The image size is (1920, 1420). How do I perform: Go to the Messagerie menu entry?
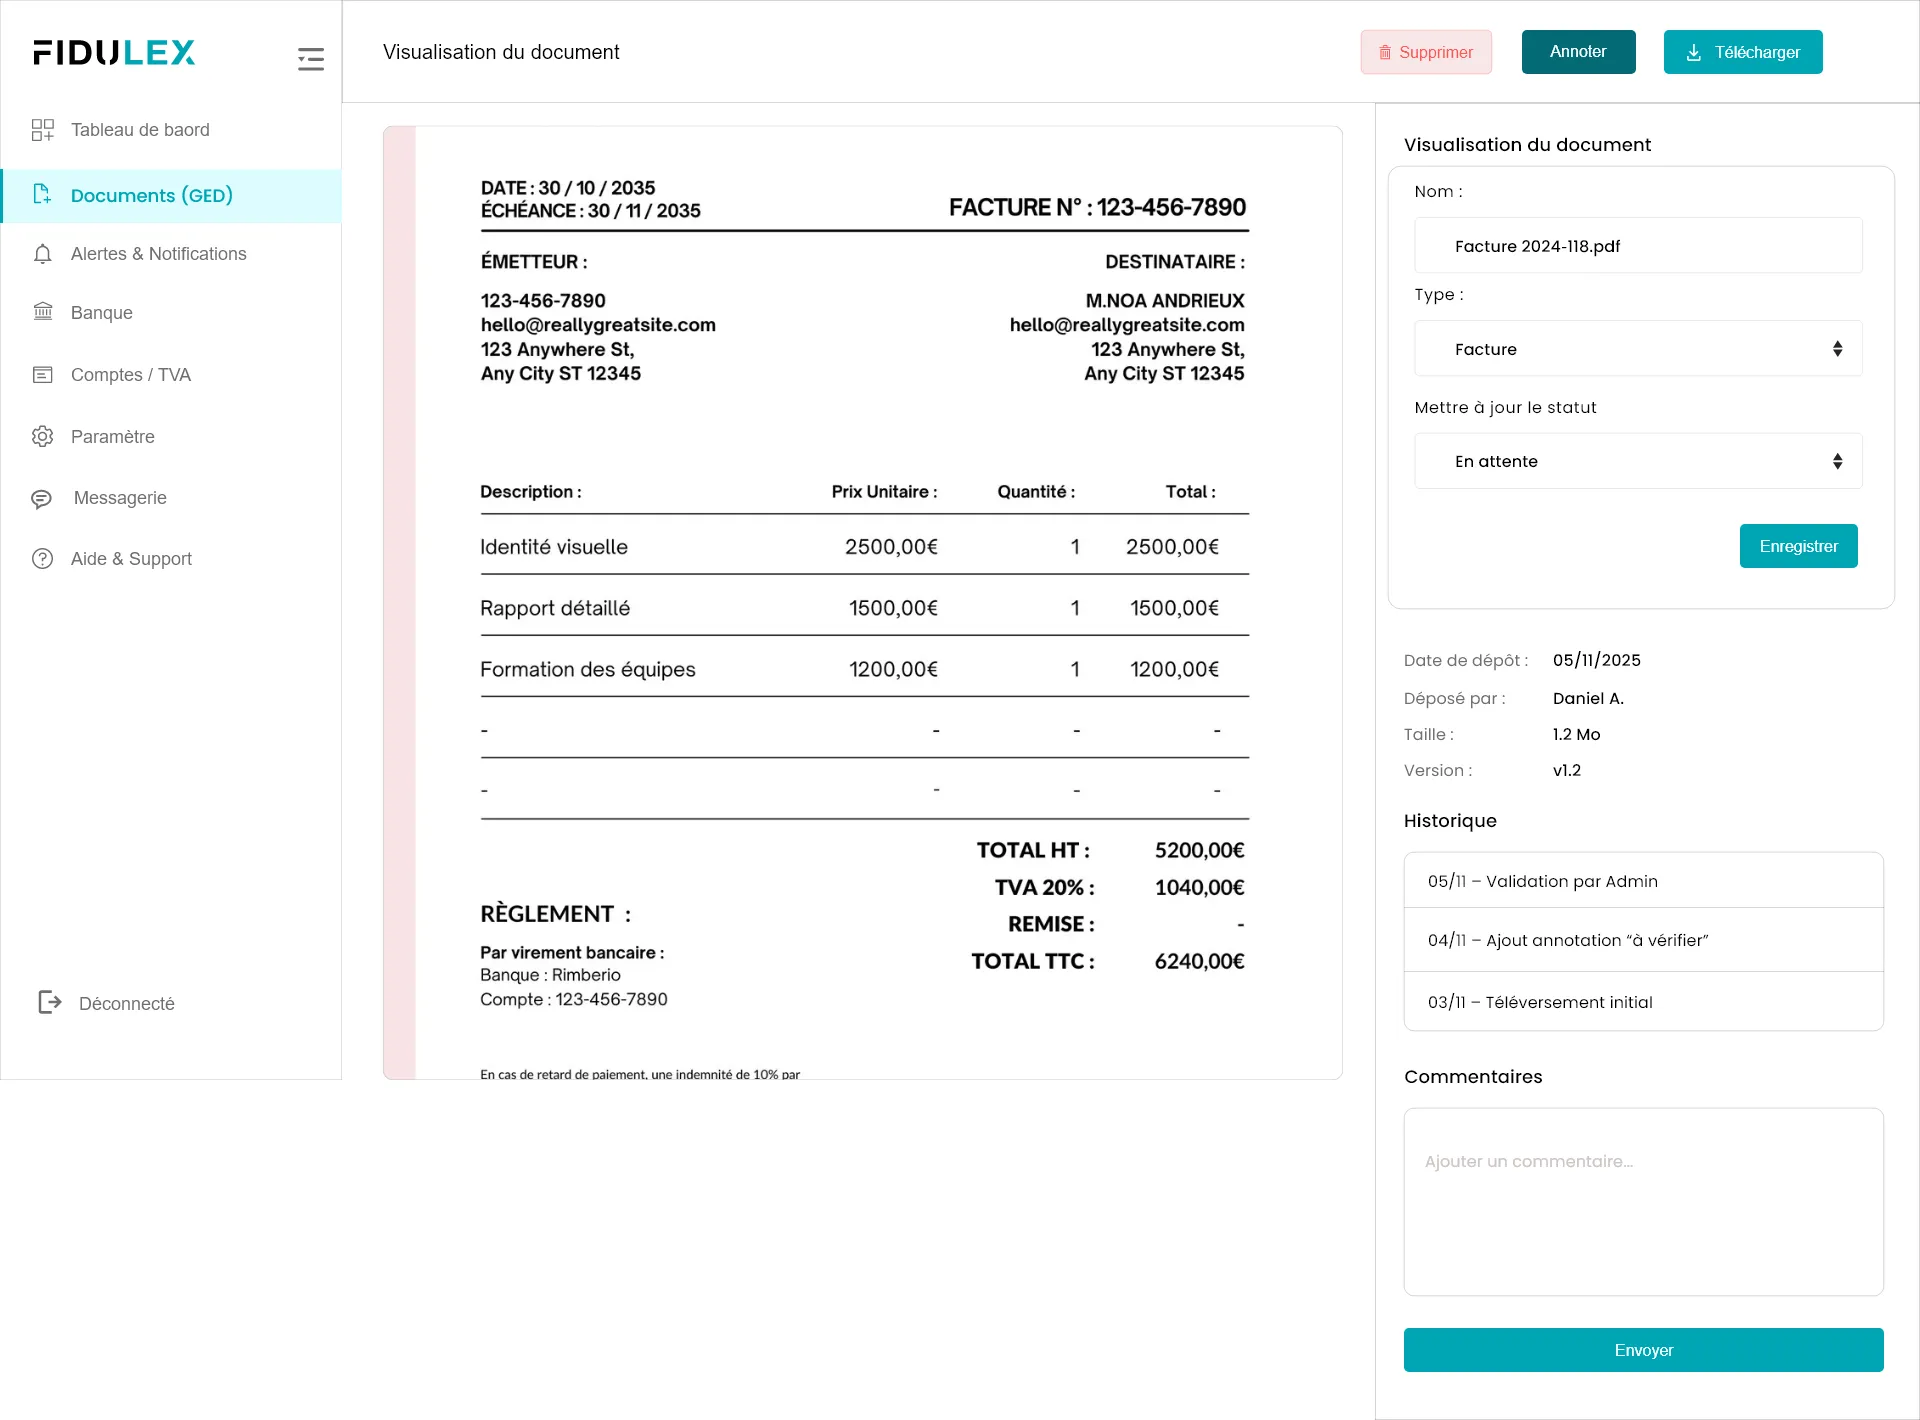(x=120, y=498)
